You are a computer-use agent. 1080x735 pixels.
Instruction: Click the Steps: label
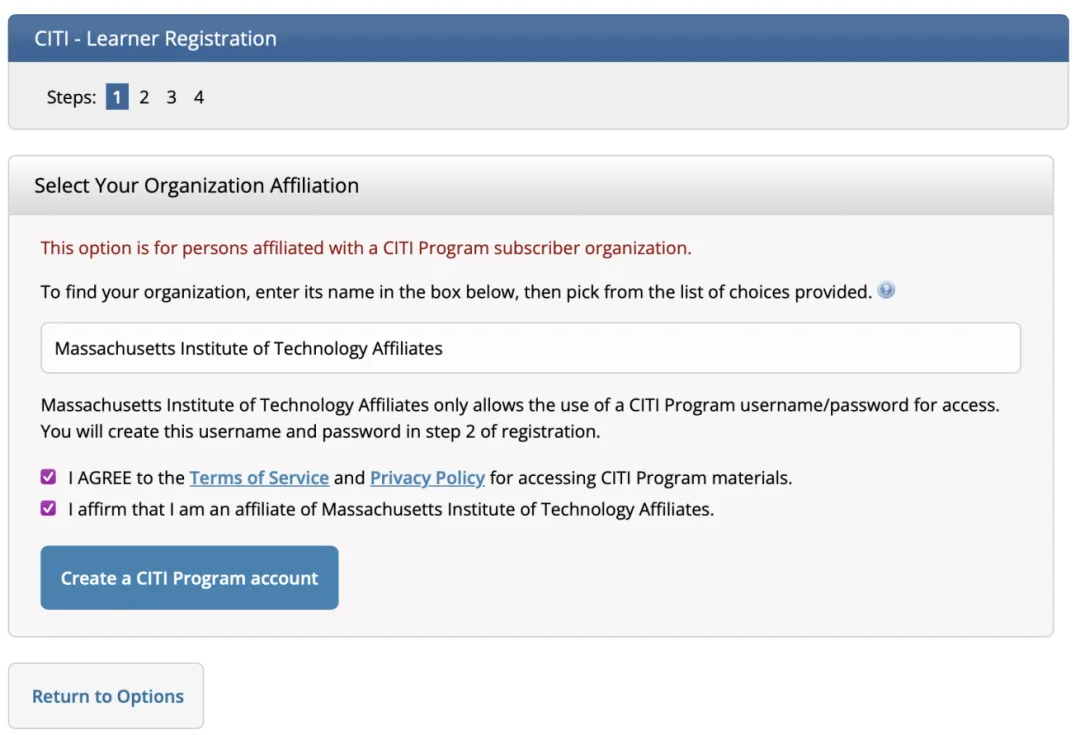[71, 97]
